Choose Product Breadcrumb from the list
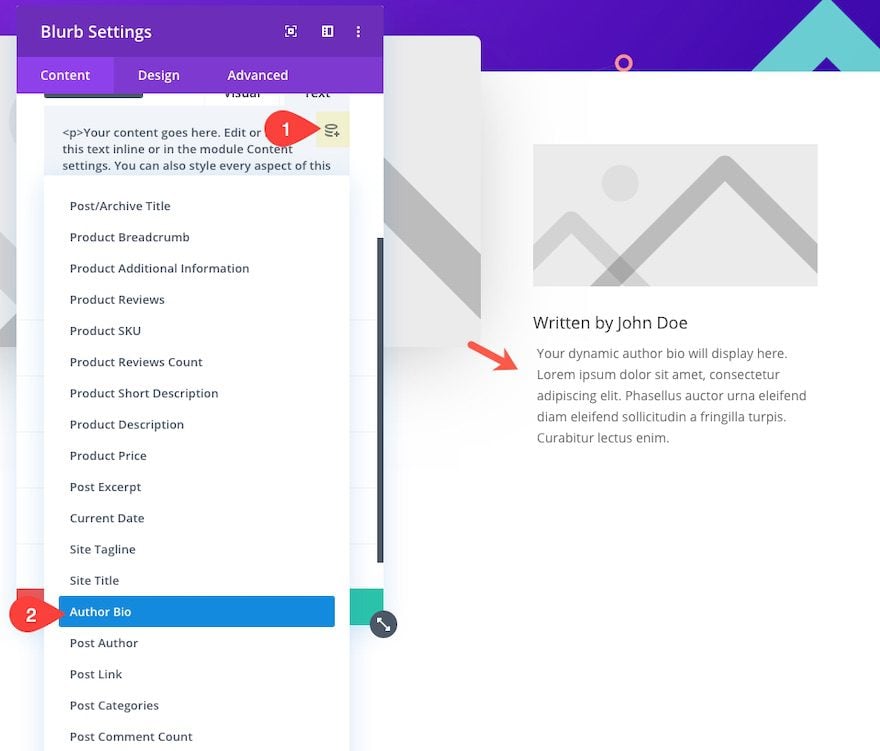 pos(196,237)
